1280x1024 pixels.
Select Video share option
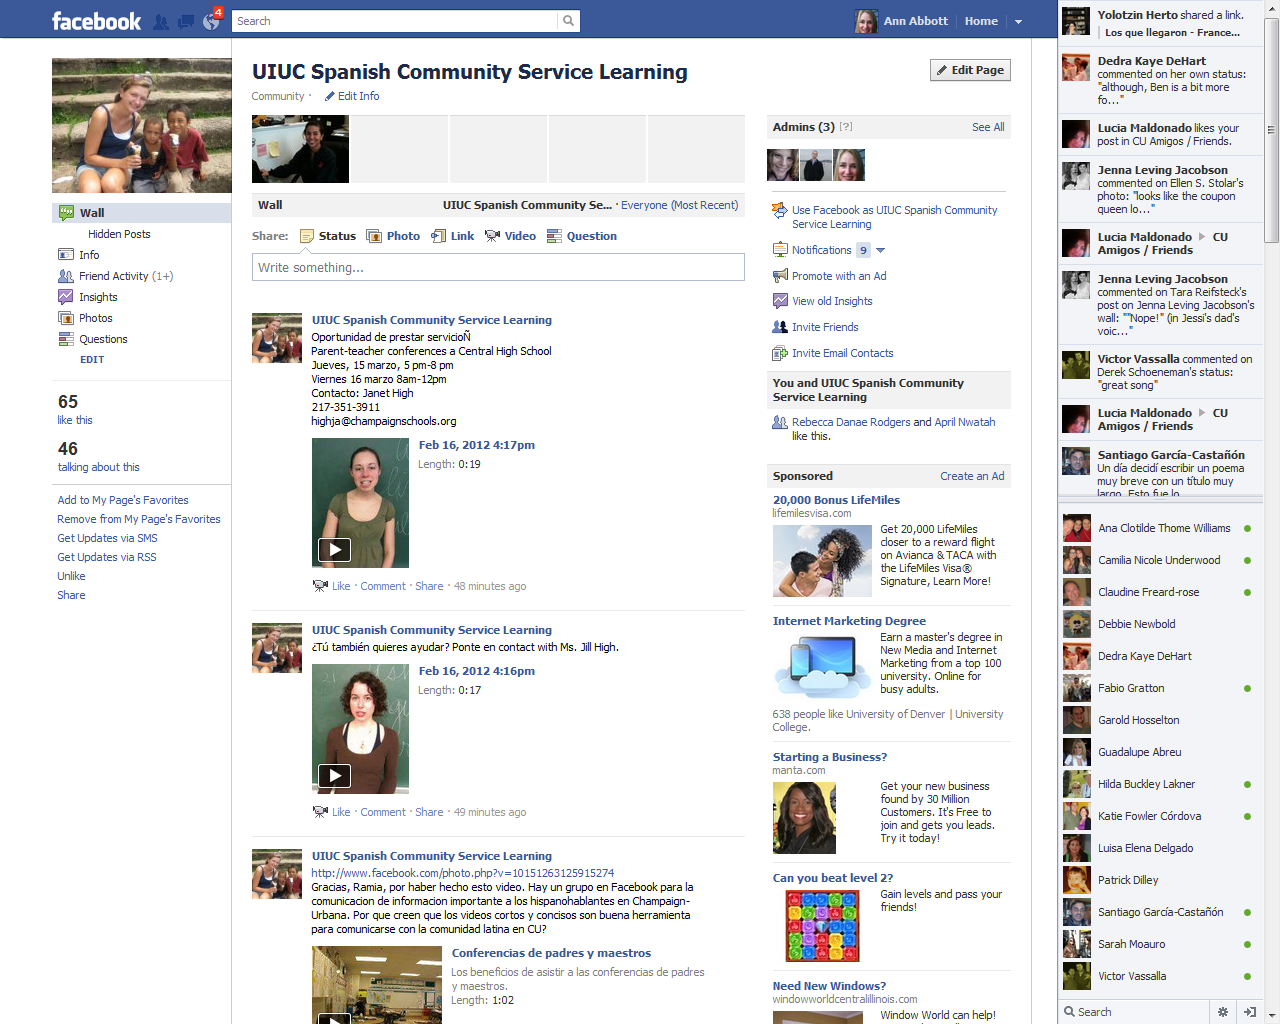510,236
